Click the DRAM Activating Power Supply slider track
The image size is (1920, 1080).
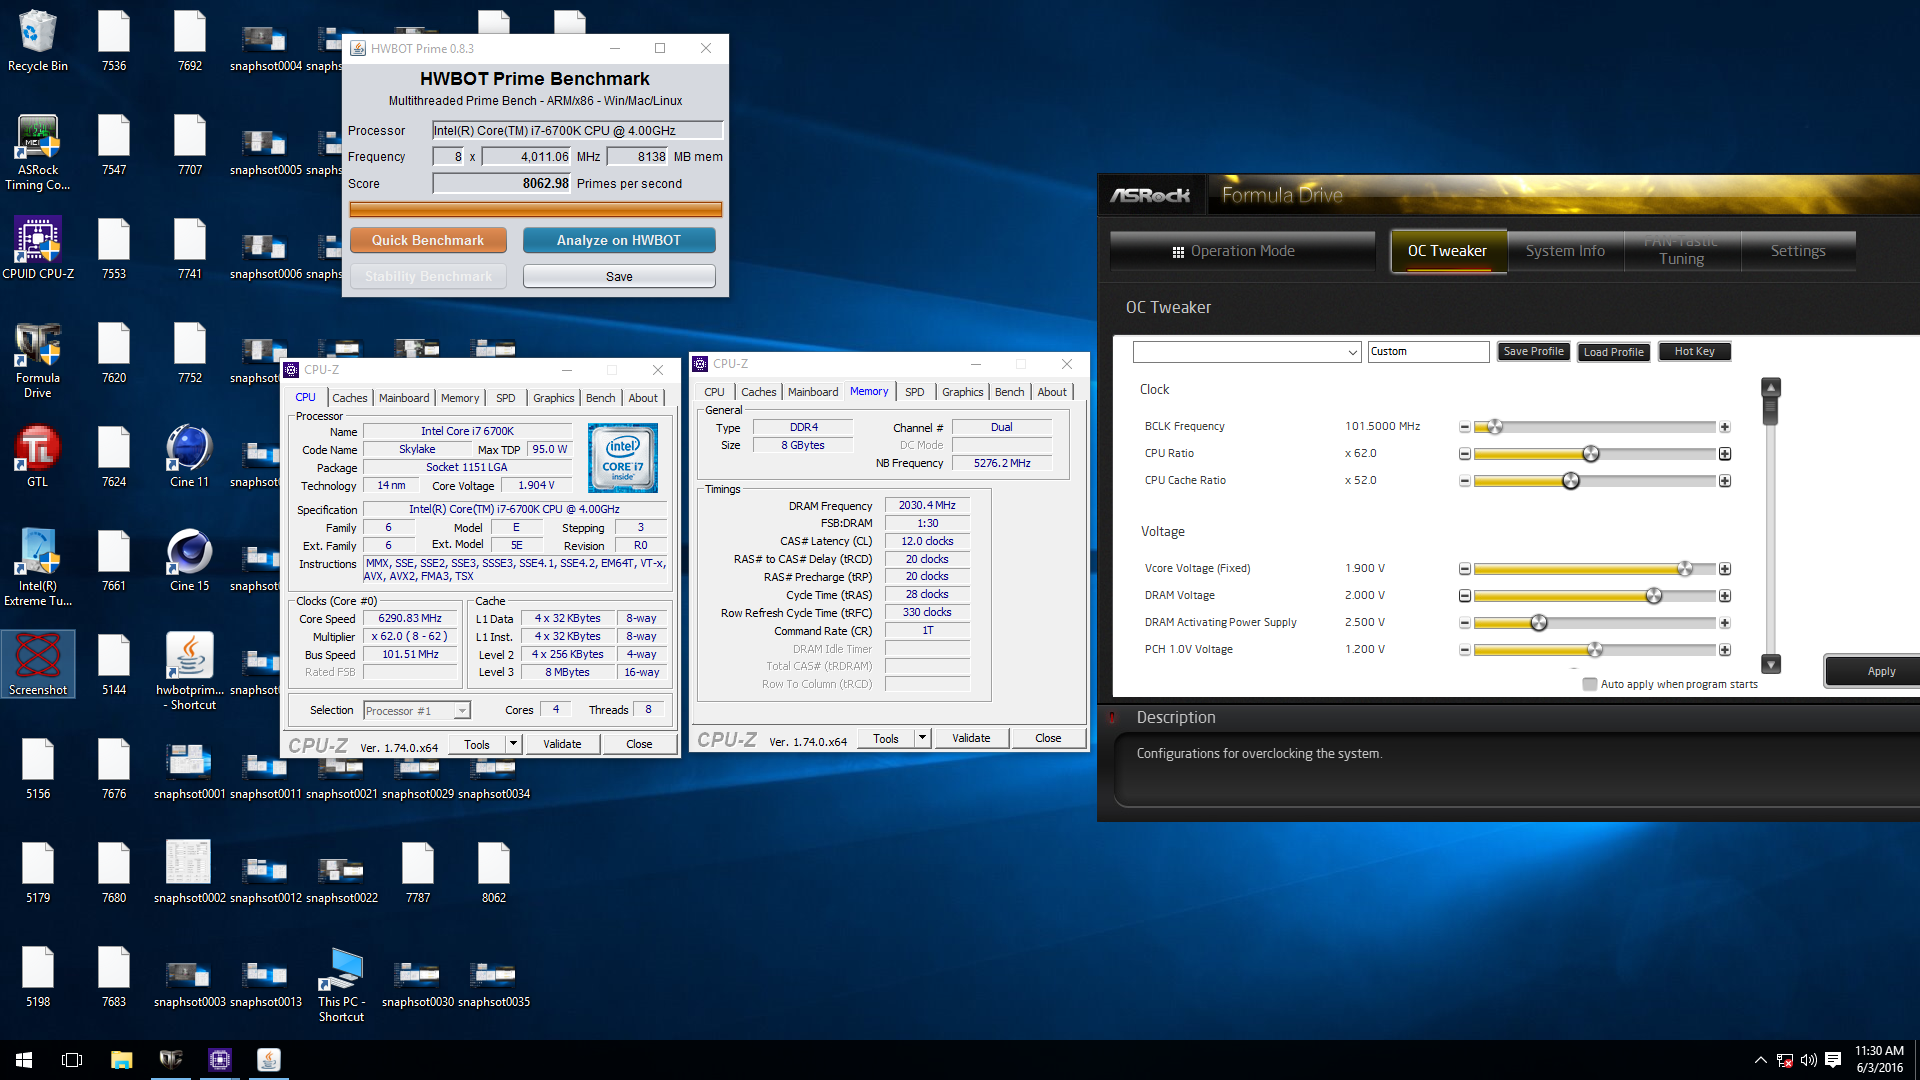1594,623
